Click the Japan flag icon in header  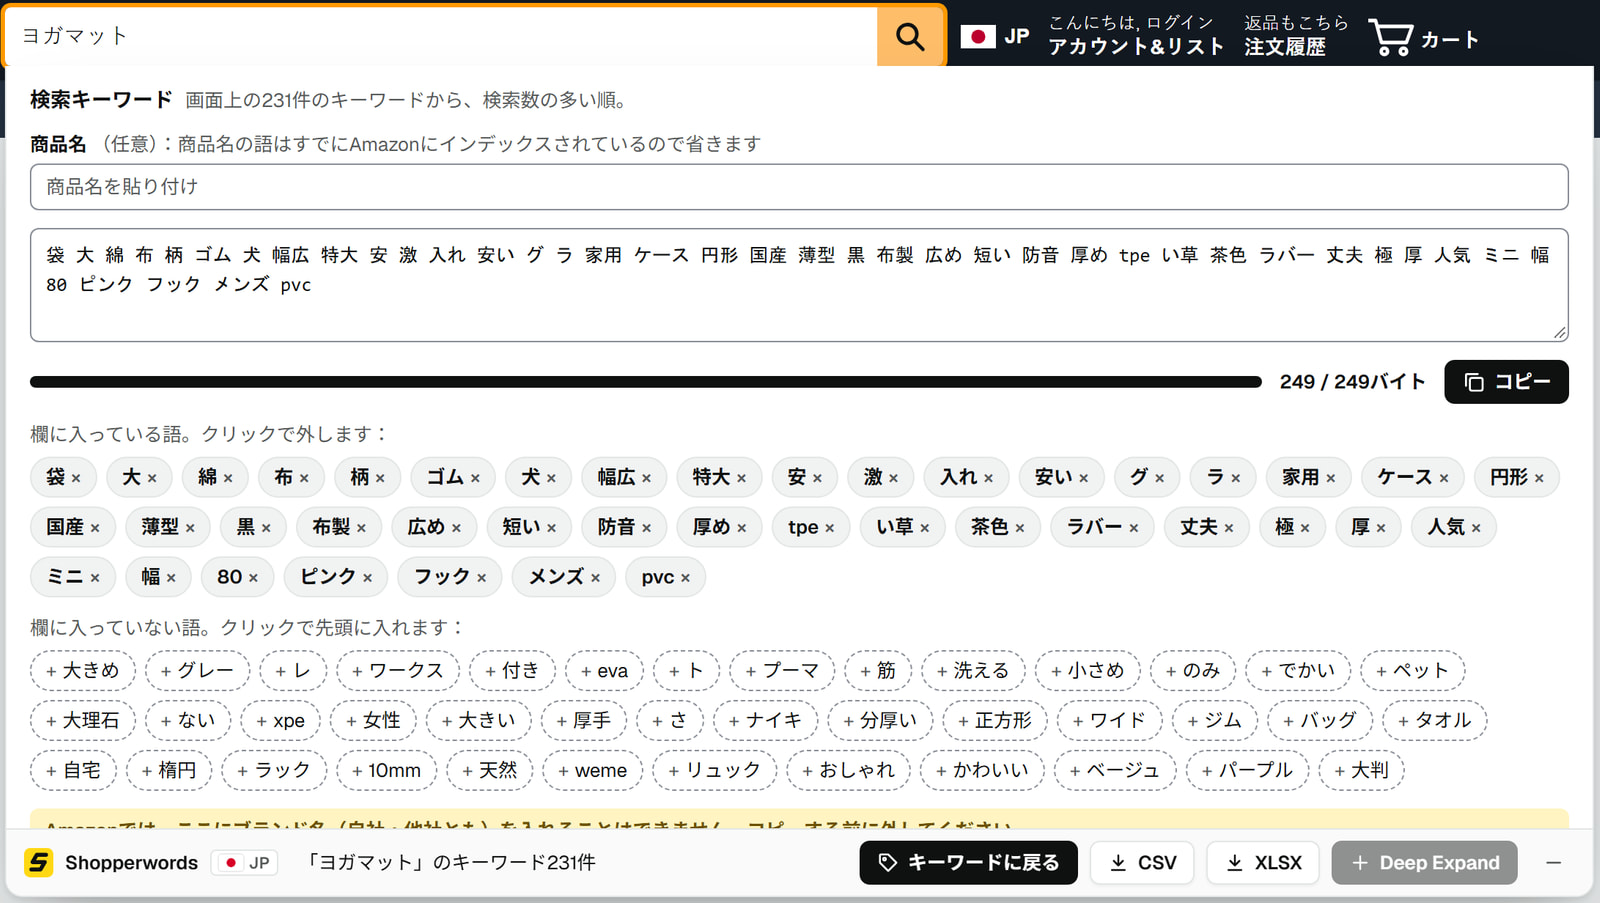[x=977, y=37]
